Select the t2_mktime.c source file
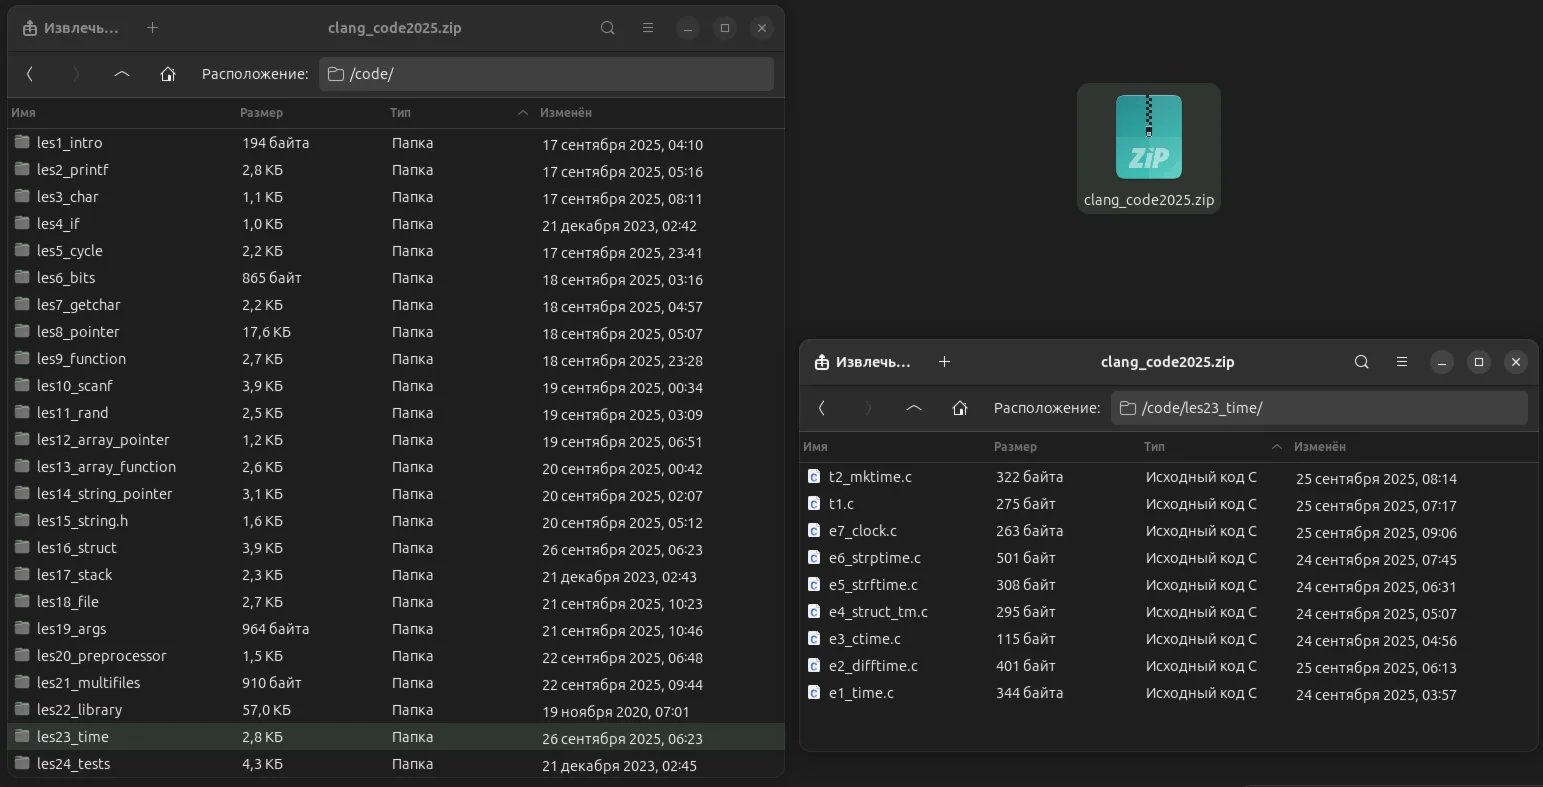 click(x=870, y=477)
